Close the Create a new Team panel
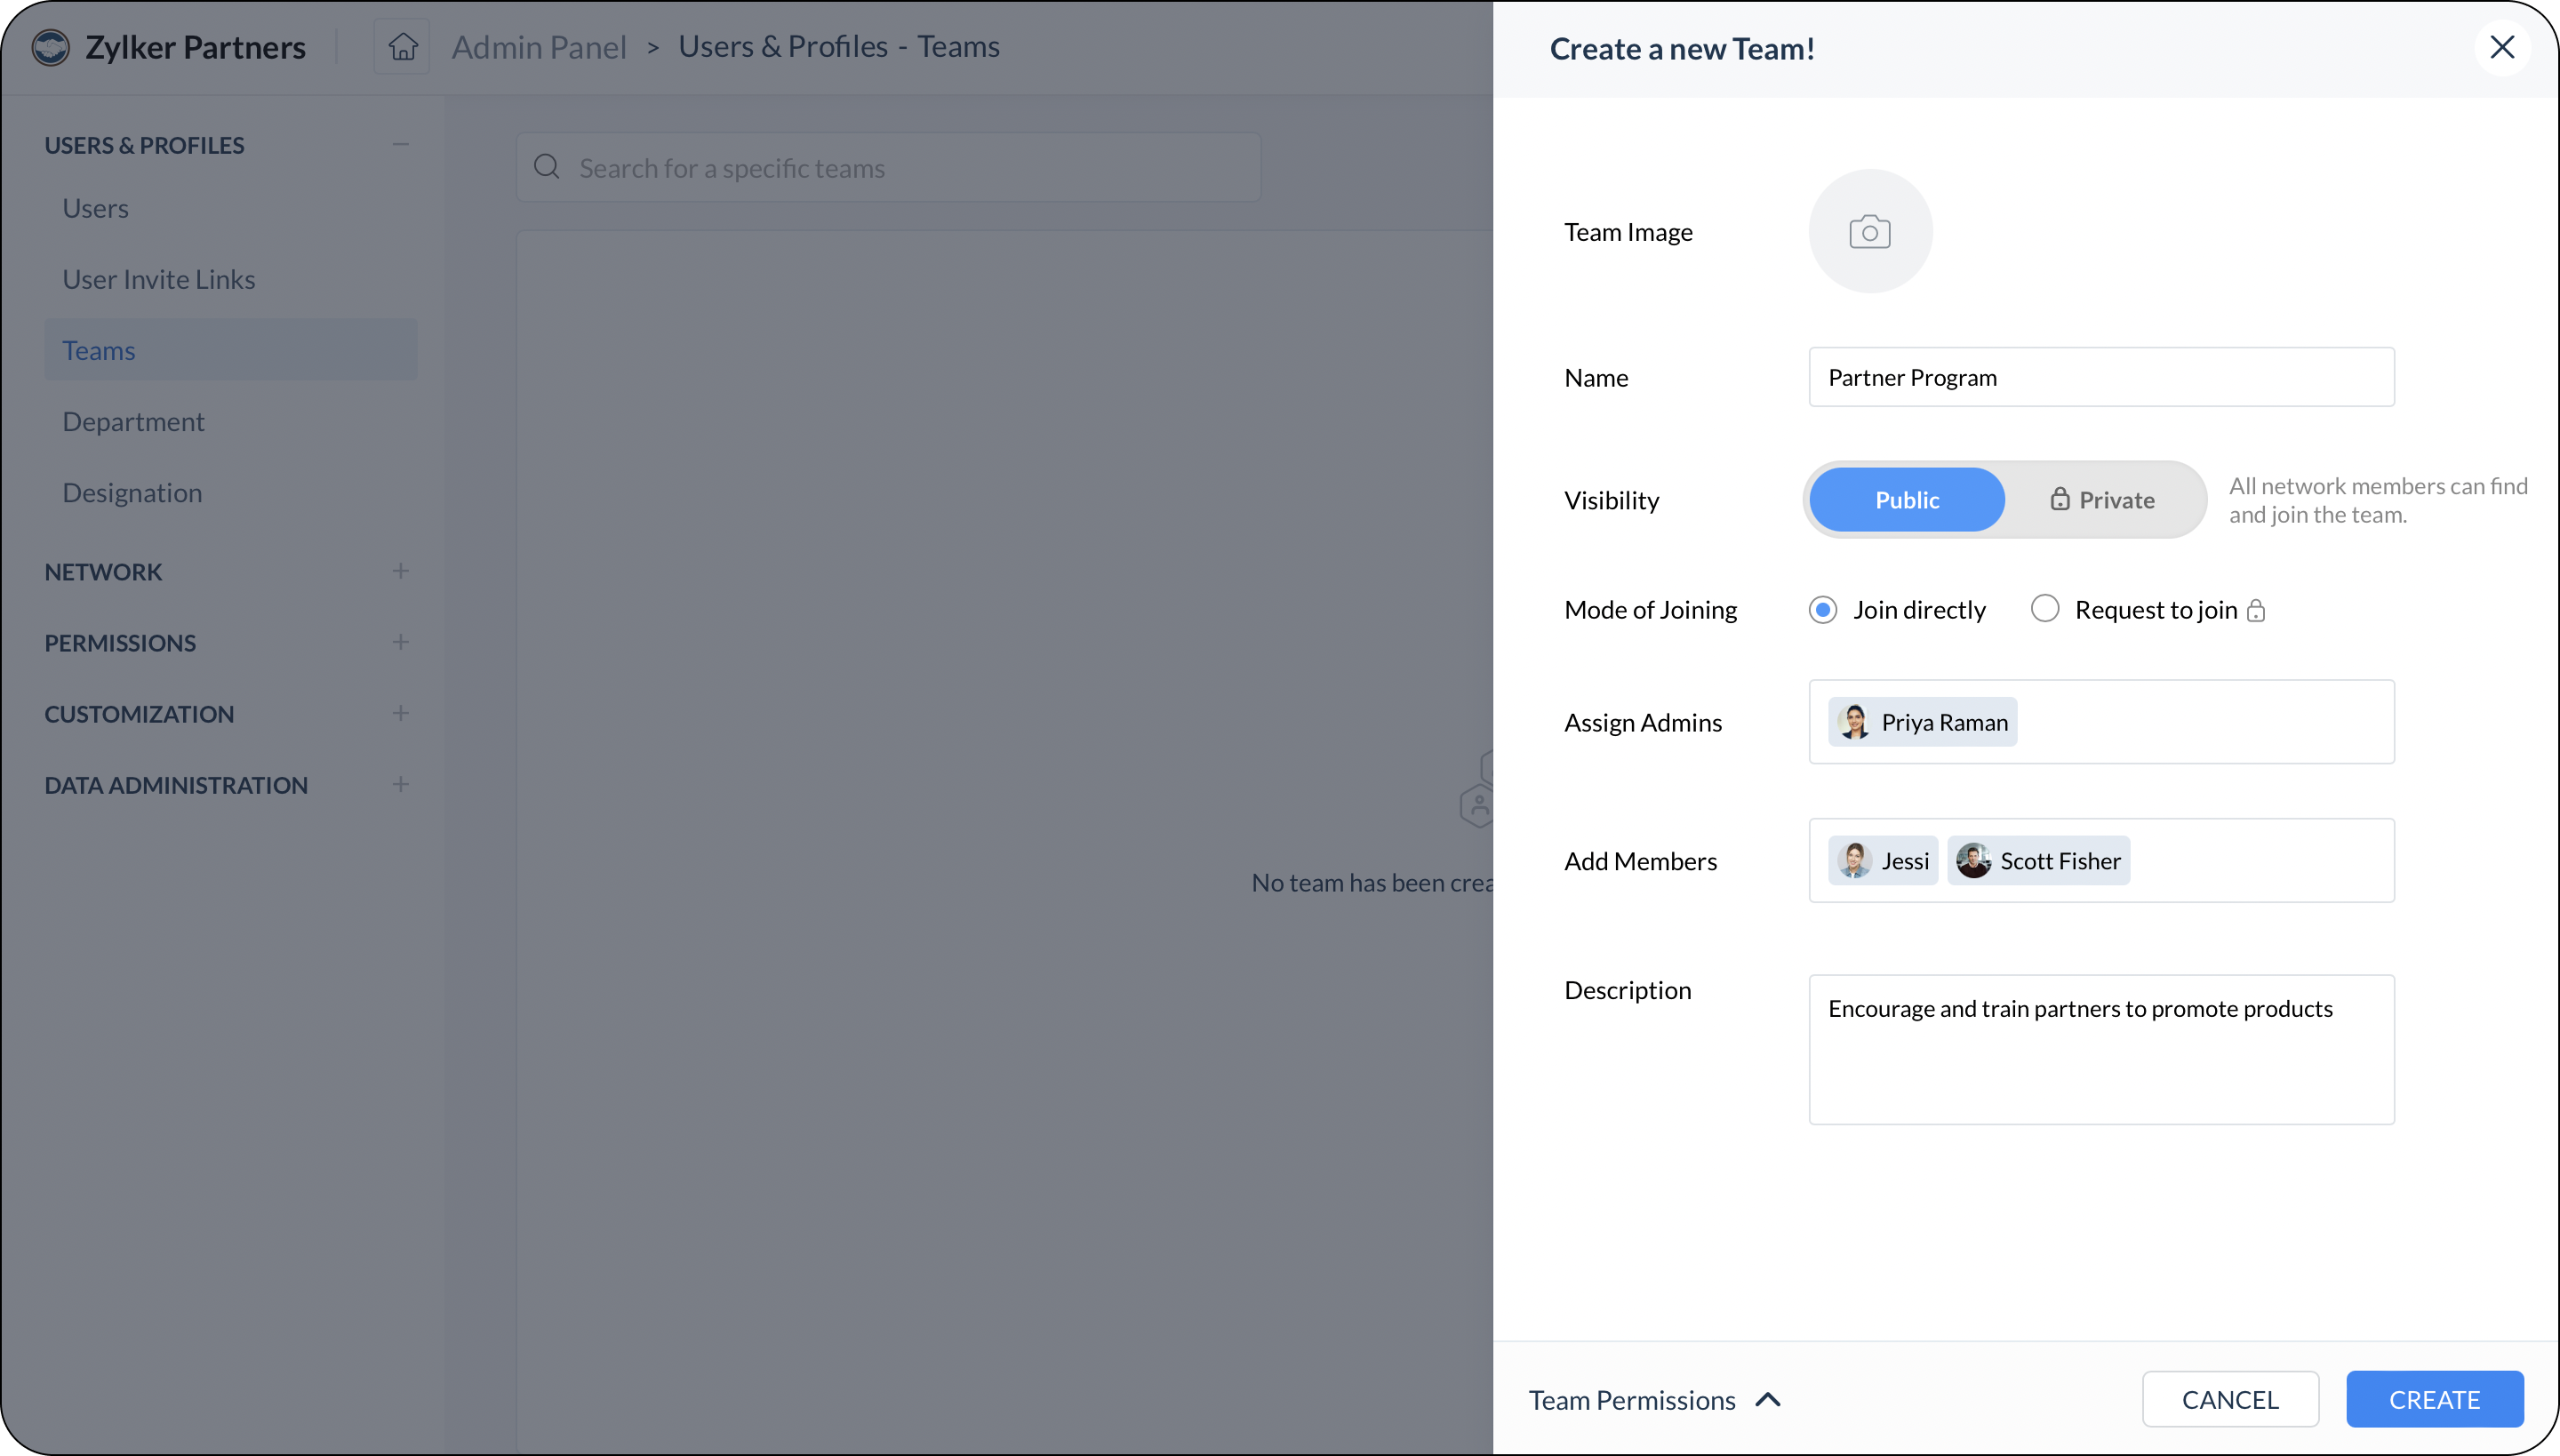 [x=2502, y=47]
